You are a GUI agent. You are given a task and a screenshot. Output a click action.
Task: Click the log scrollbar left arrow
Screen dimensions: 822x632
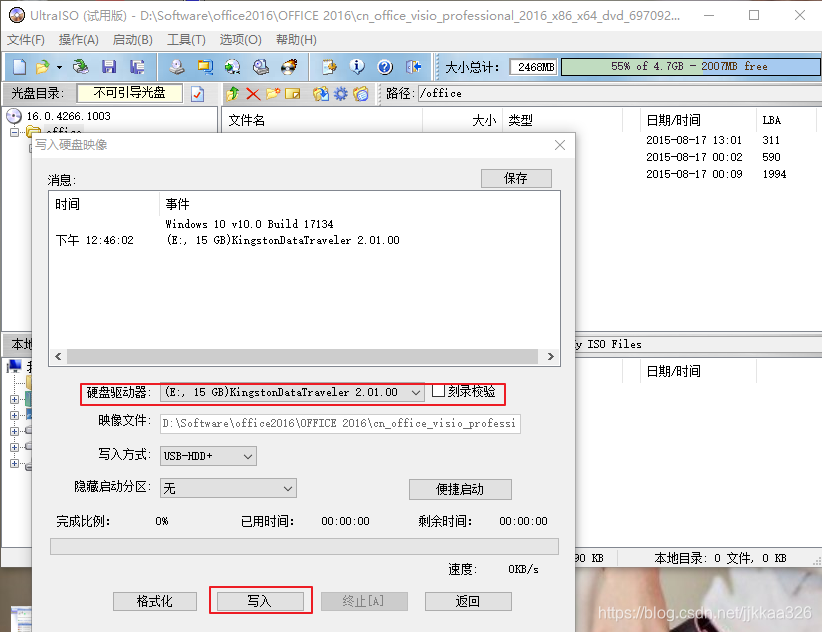pyautogui.click(x=58, y=356)
